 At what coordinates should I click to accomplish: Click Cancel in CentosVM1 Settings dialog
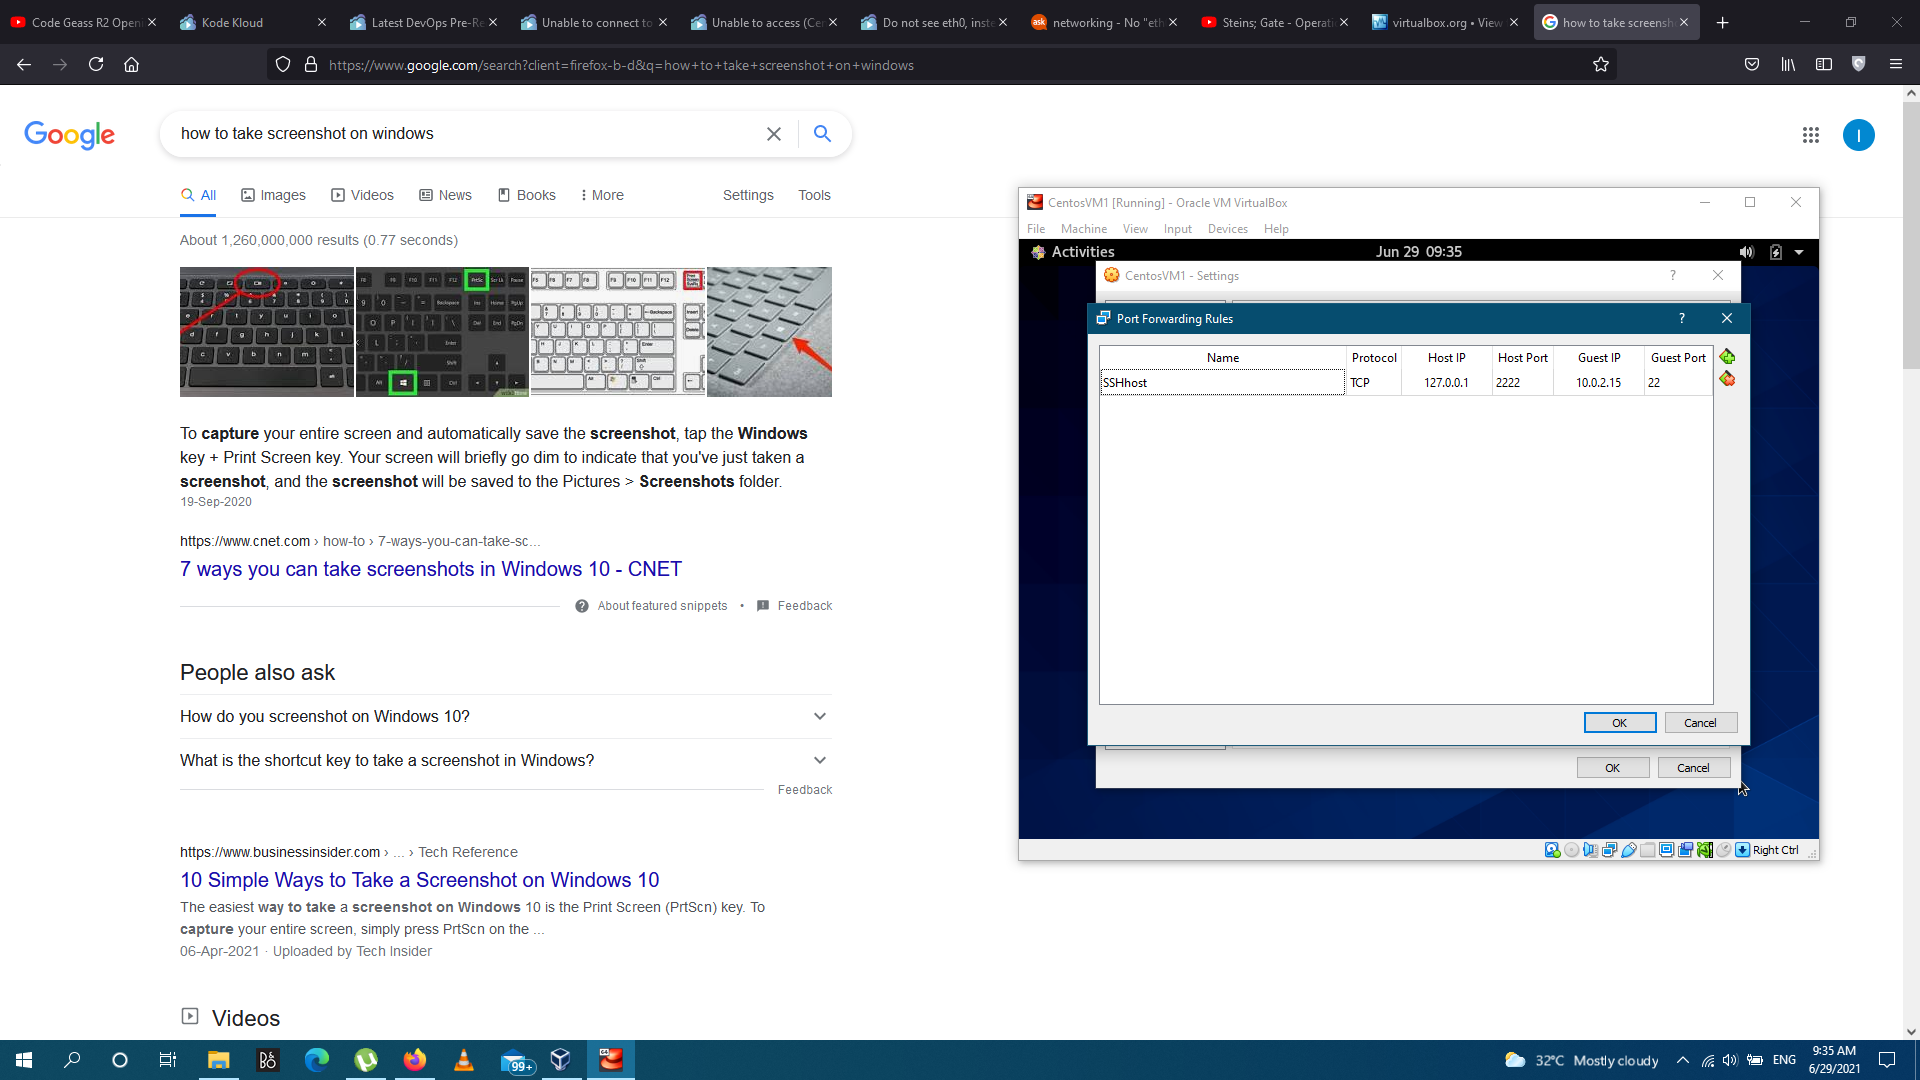click(1693, 768)
